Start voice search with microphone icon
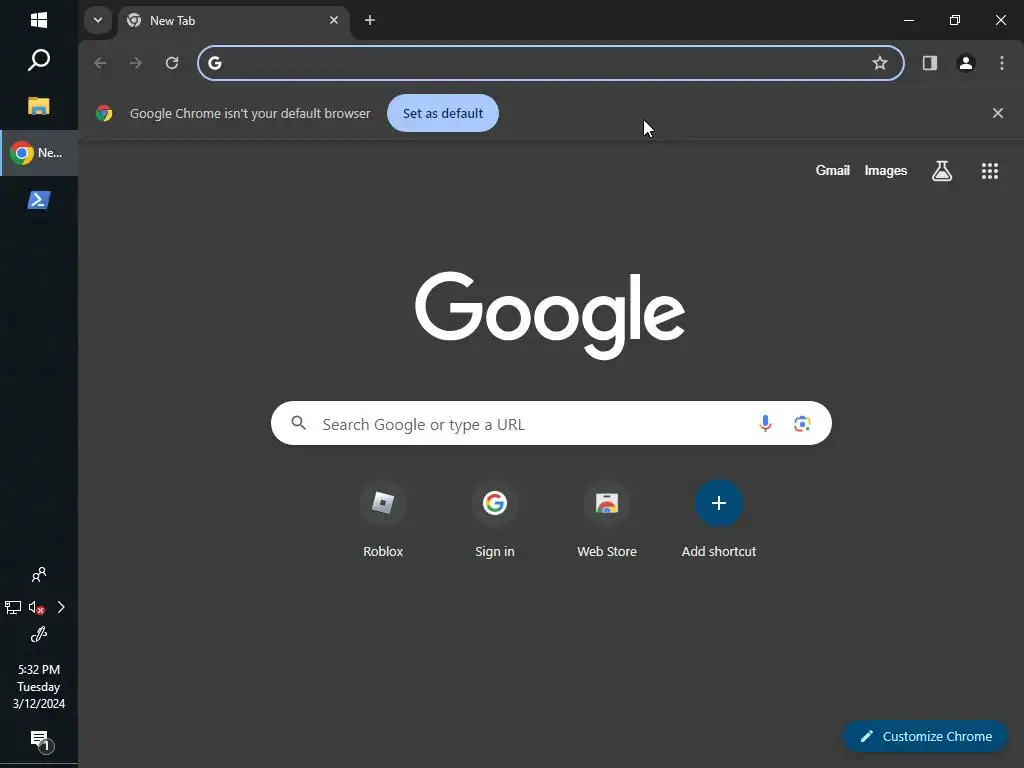 pos(765,423)
